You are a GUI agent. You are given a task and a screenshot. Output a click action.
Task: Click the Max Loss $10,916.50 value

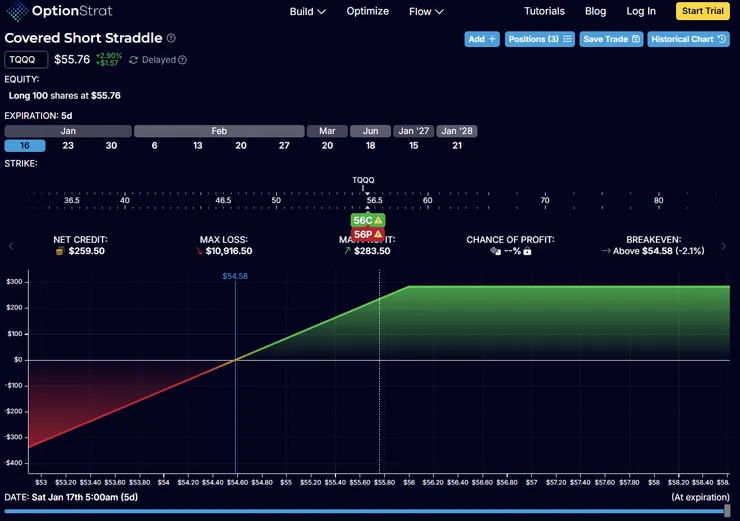pyautogui.click(x=229, y=251)
